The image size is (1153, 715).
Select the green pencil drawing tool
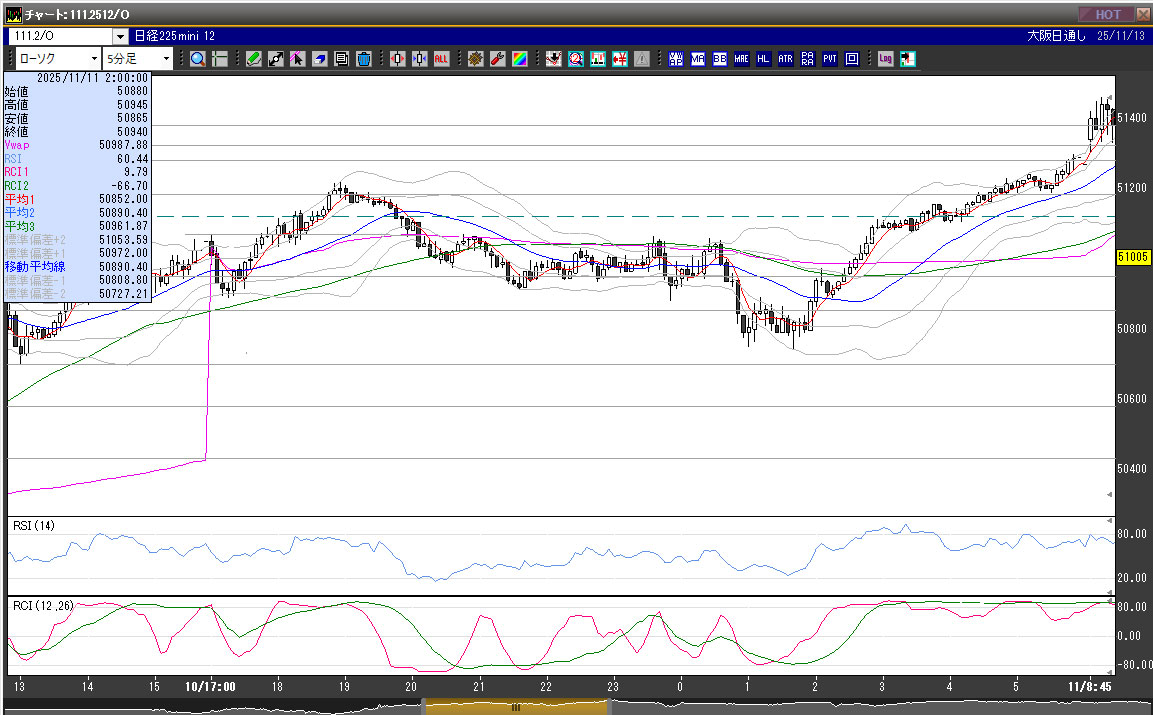coord(253,59)
